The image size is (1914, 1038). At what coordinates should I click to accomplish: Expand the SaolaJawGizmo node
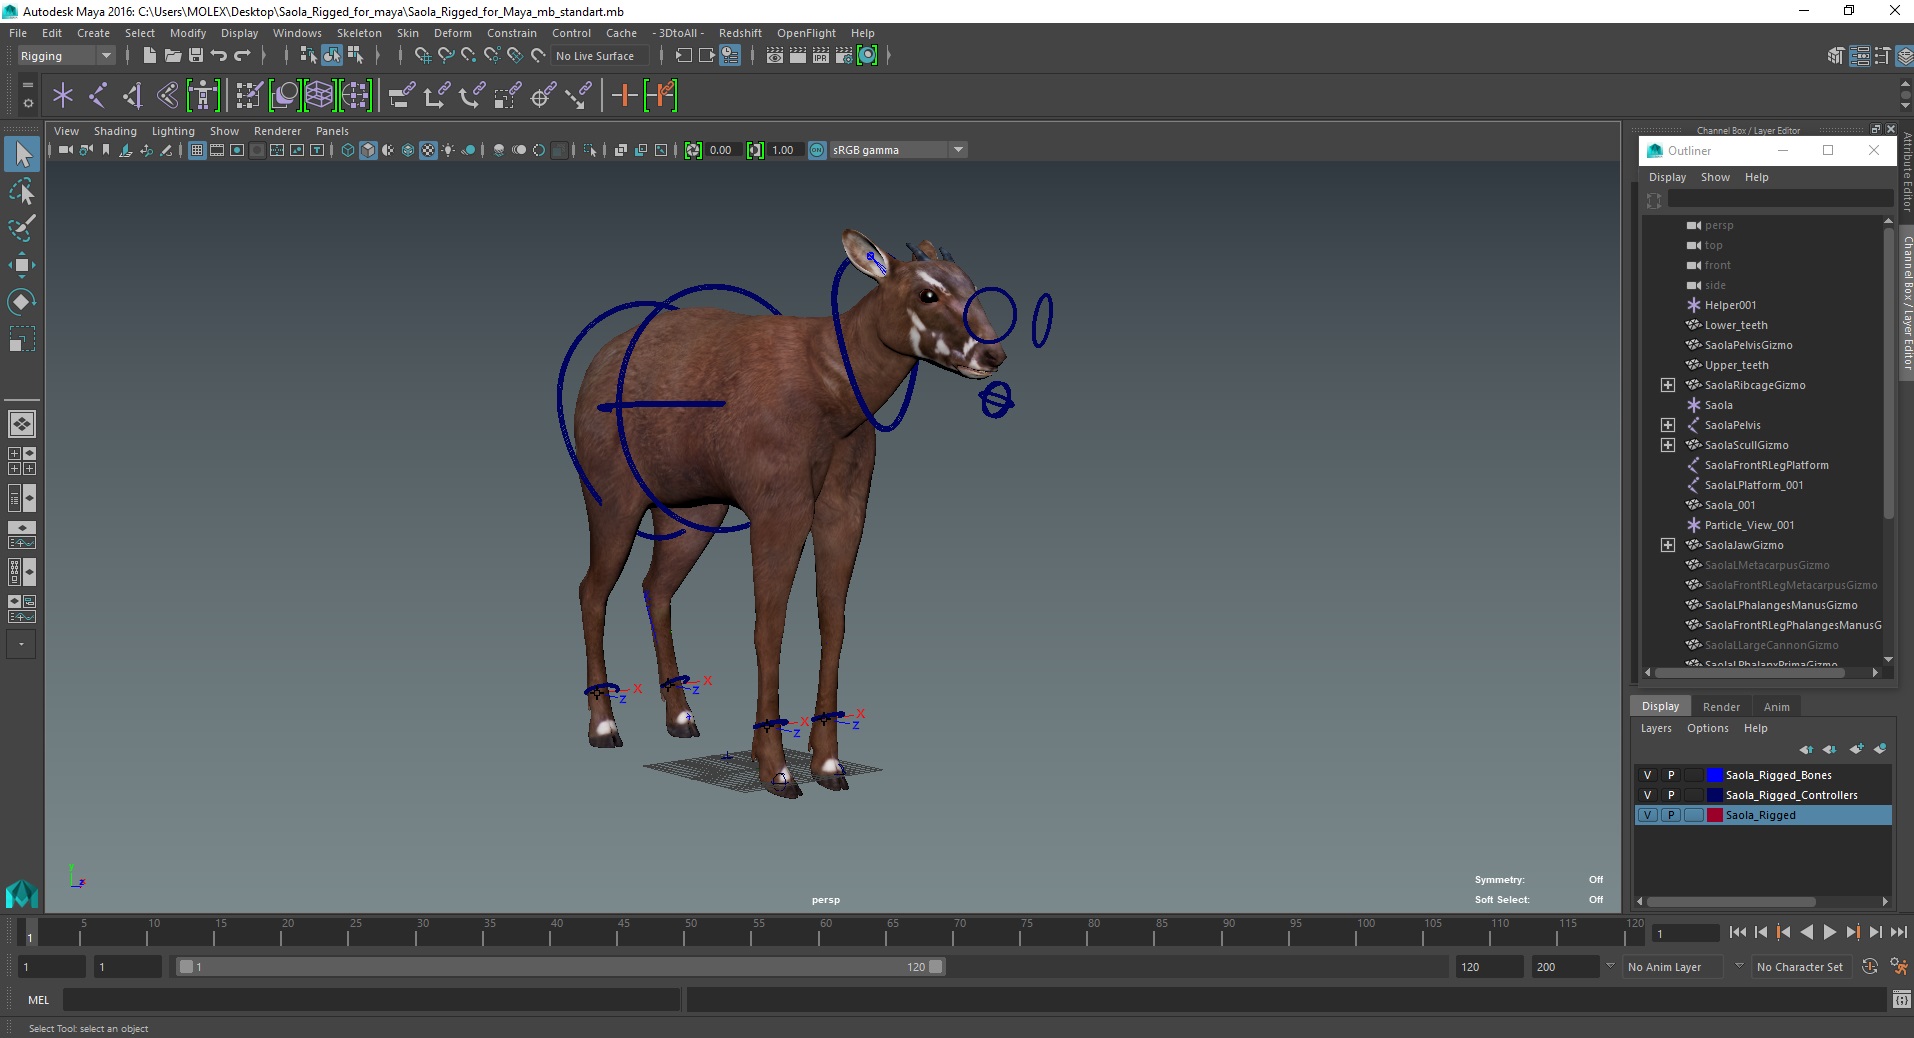click(x=1667, y=545)
